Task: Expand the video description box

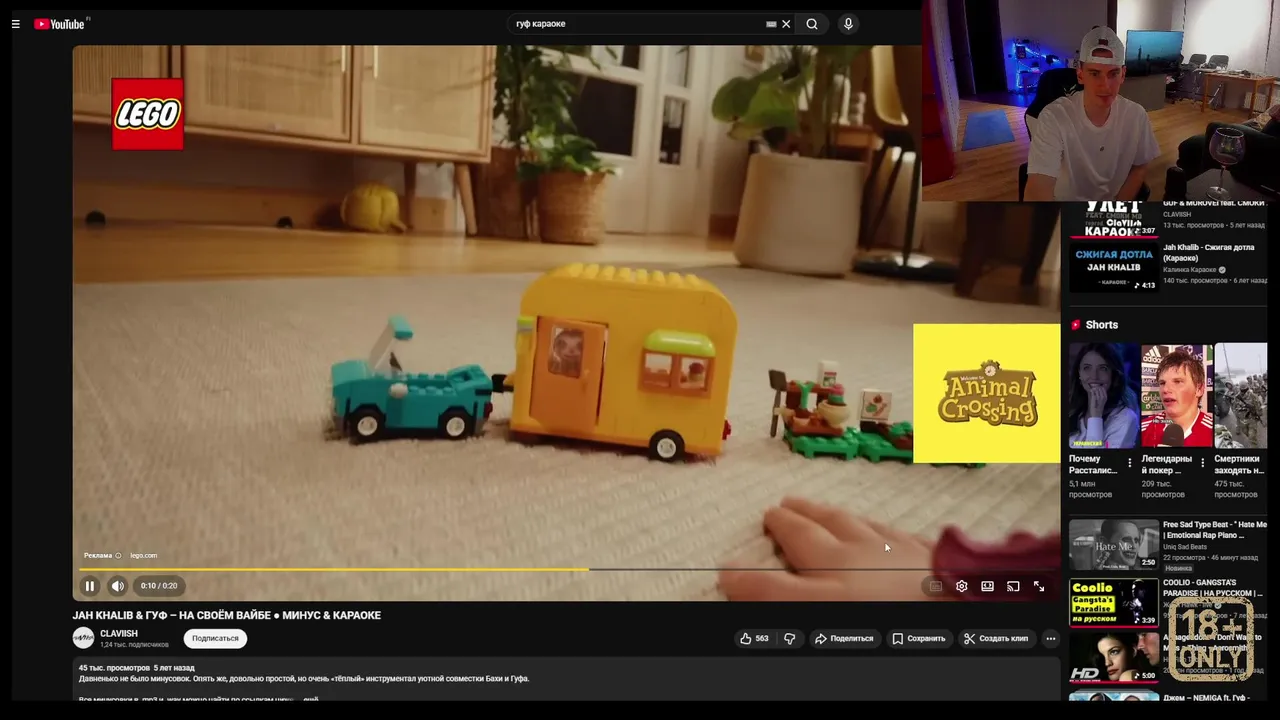Action: tap(566, 680)
